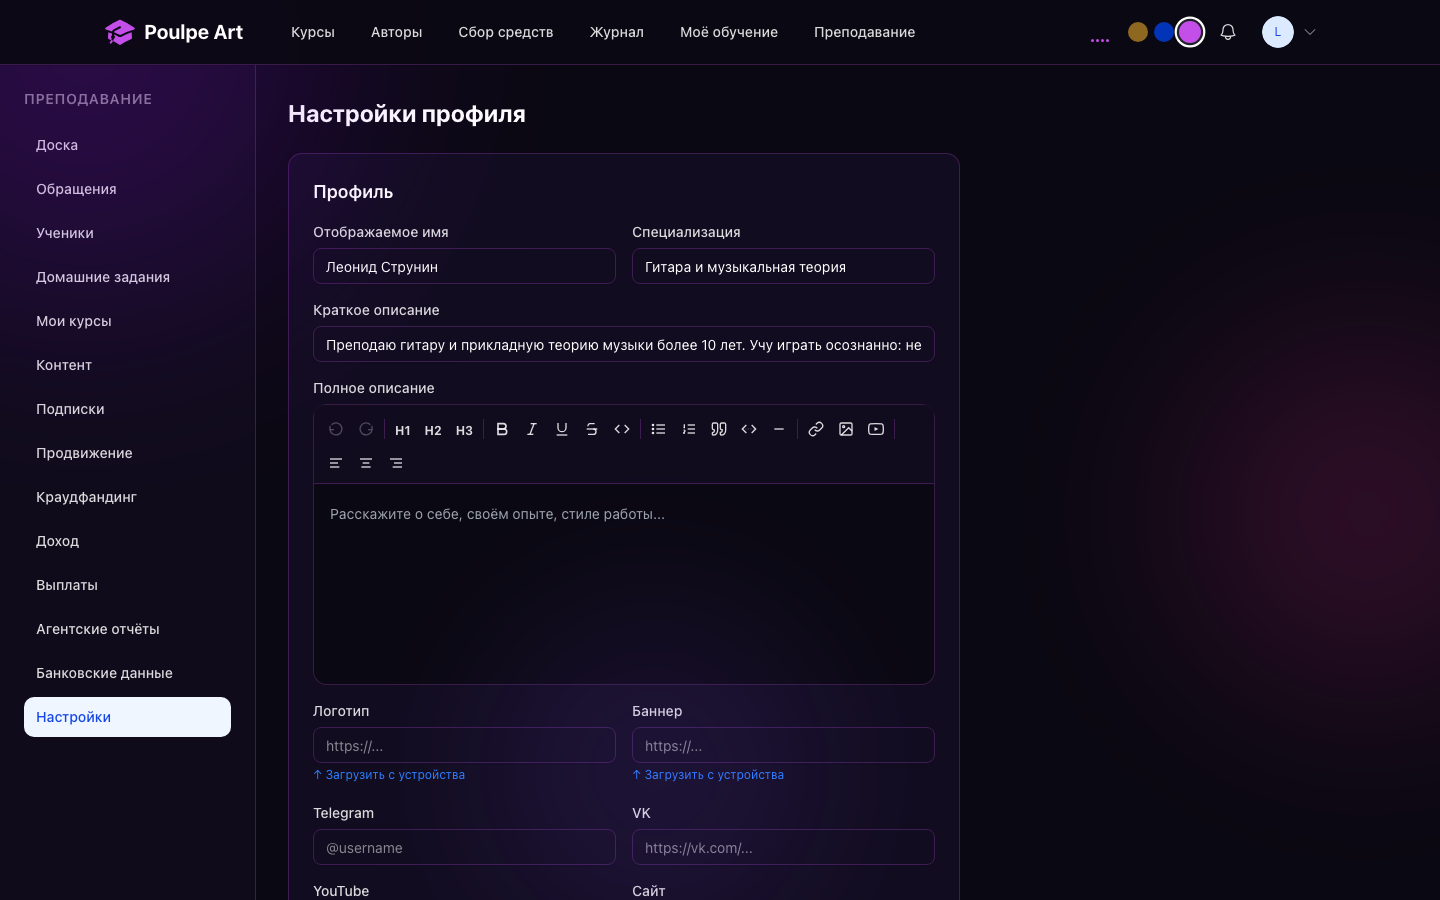Click the L user avatar

(1278, 32)
